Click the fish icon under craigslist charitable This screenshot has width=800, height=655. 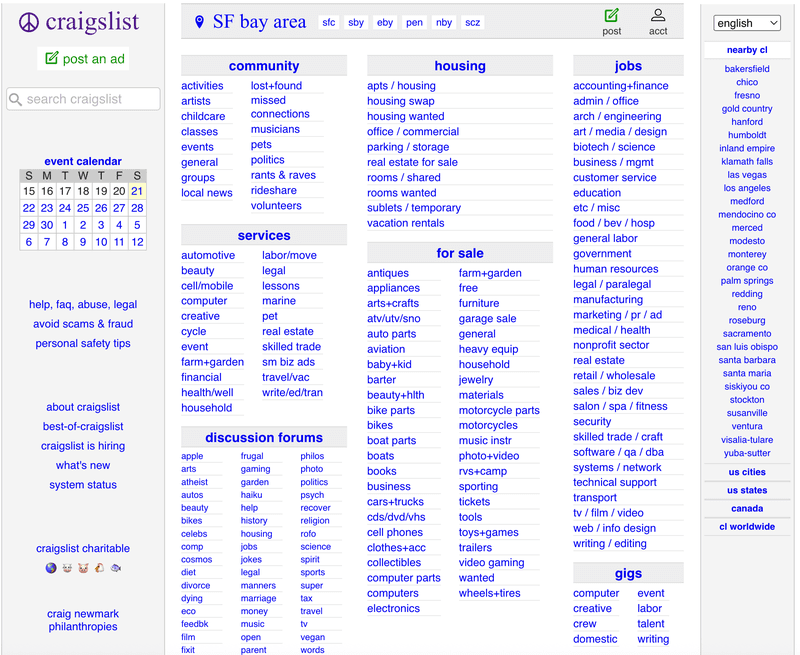[x=115, y=568]
